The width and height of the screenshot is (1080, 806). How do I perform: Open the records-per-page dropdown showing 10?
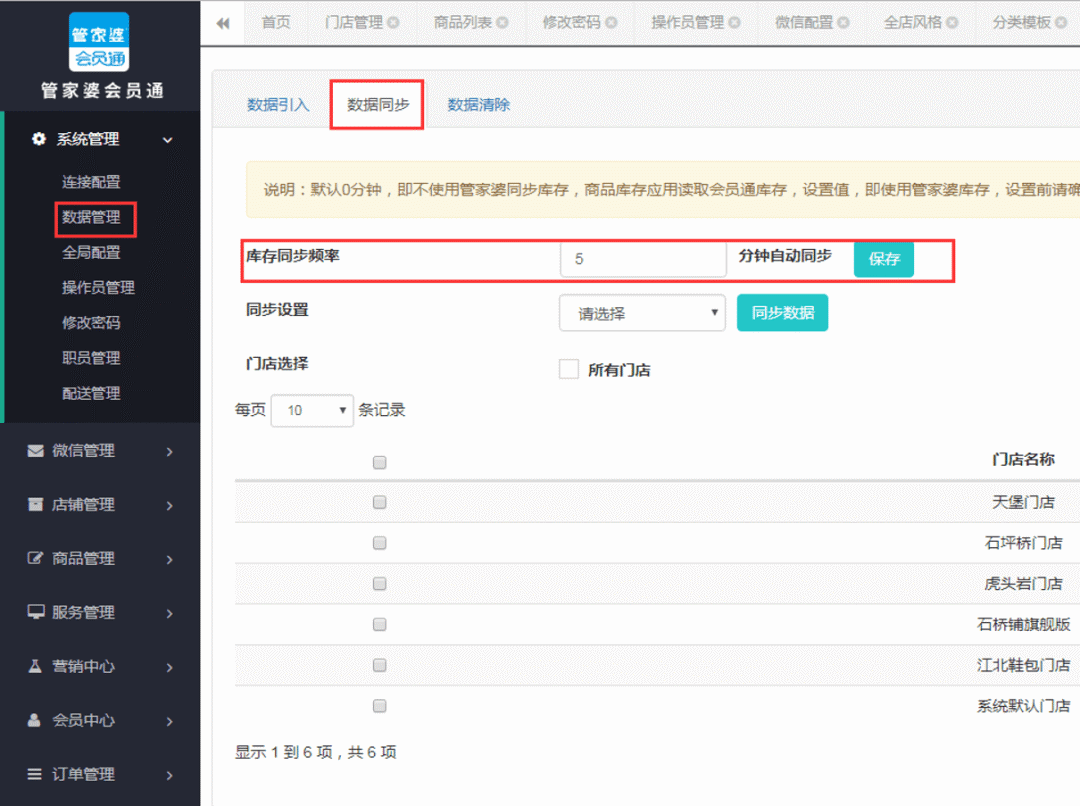tap(312, 410)
